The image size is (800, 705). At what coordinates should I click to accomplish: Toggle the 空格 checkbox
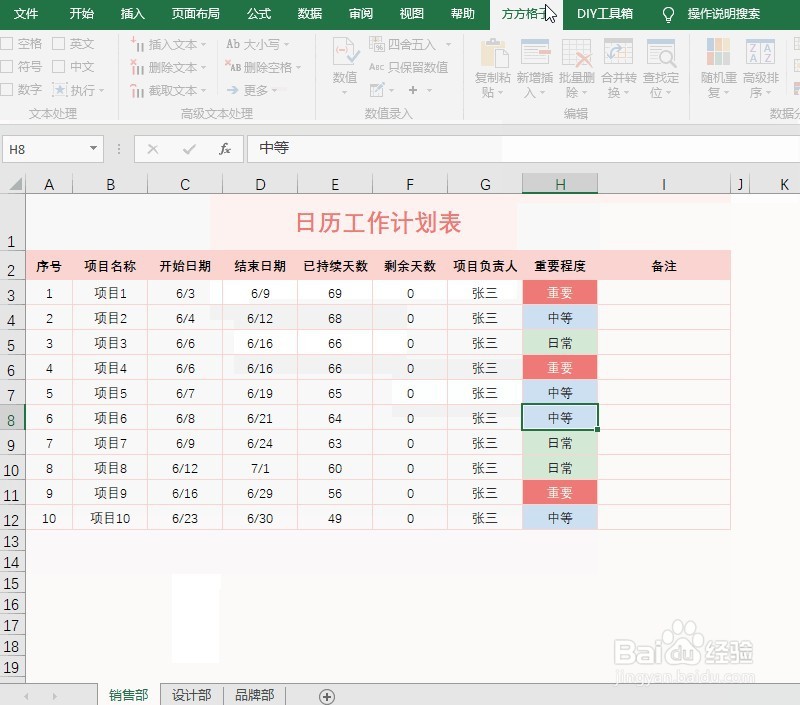click(x=7, y=43)
